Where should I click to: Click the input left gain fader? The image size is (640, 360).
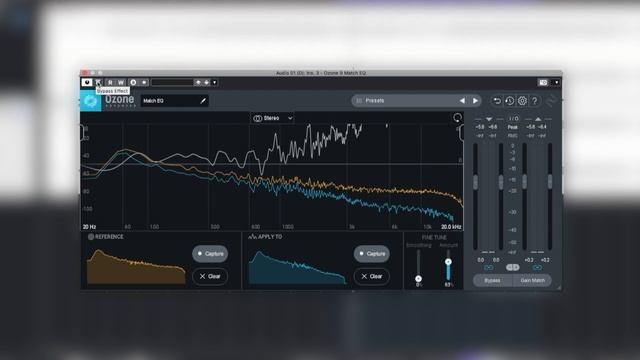476,182
